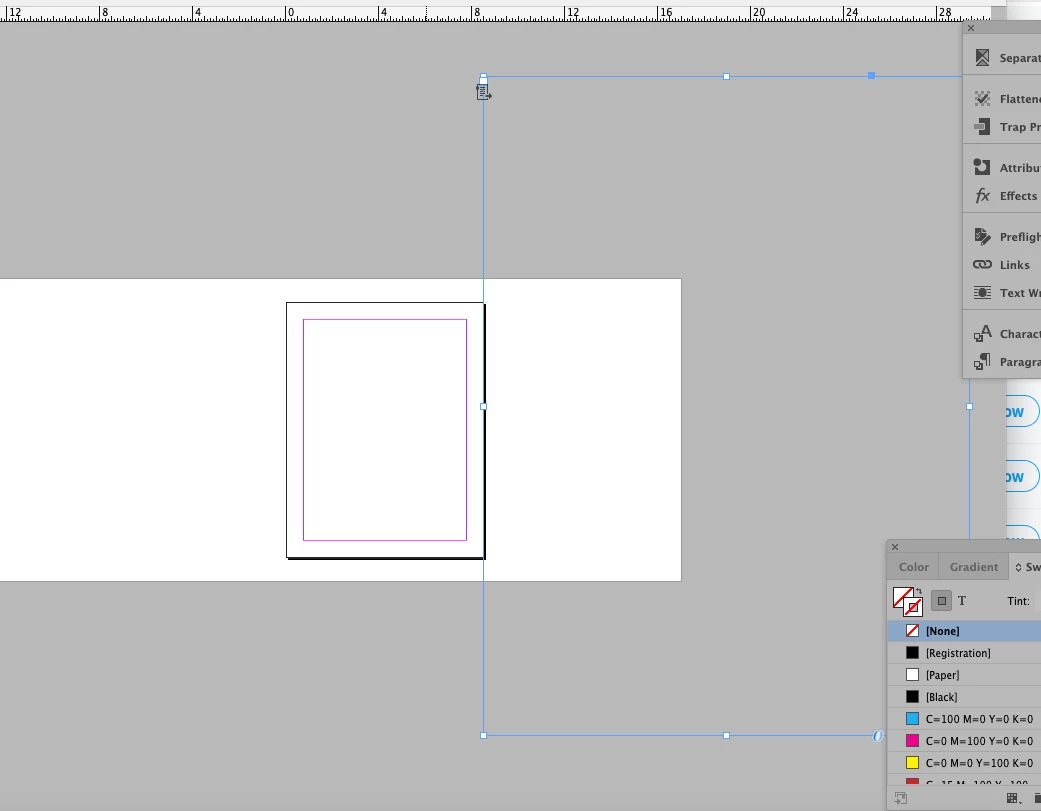
Task: Open the Character Styles panel icon
Action: click(982, 333)
